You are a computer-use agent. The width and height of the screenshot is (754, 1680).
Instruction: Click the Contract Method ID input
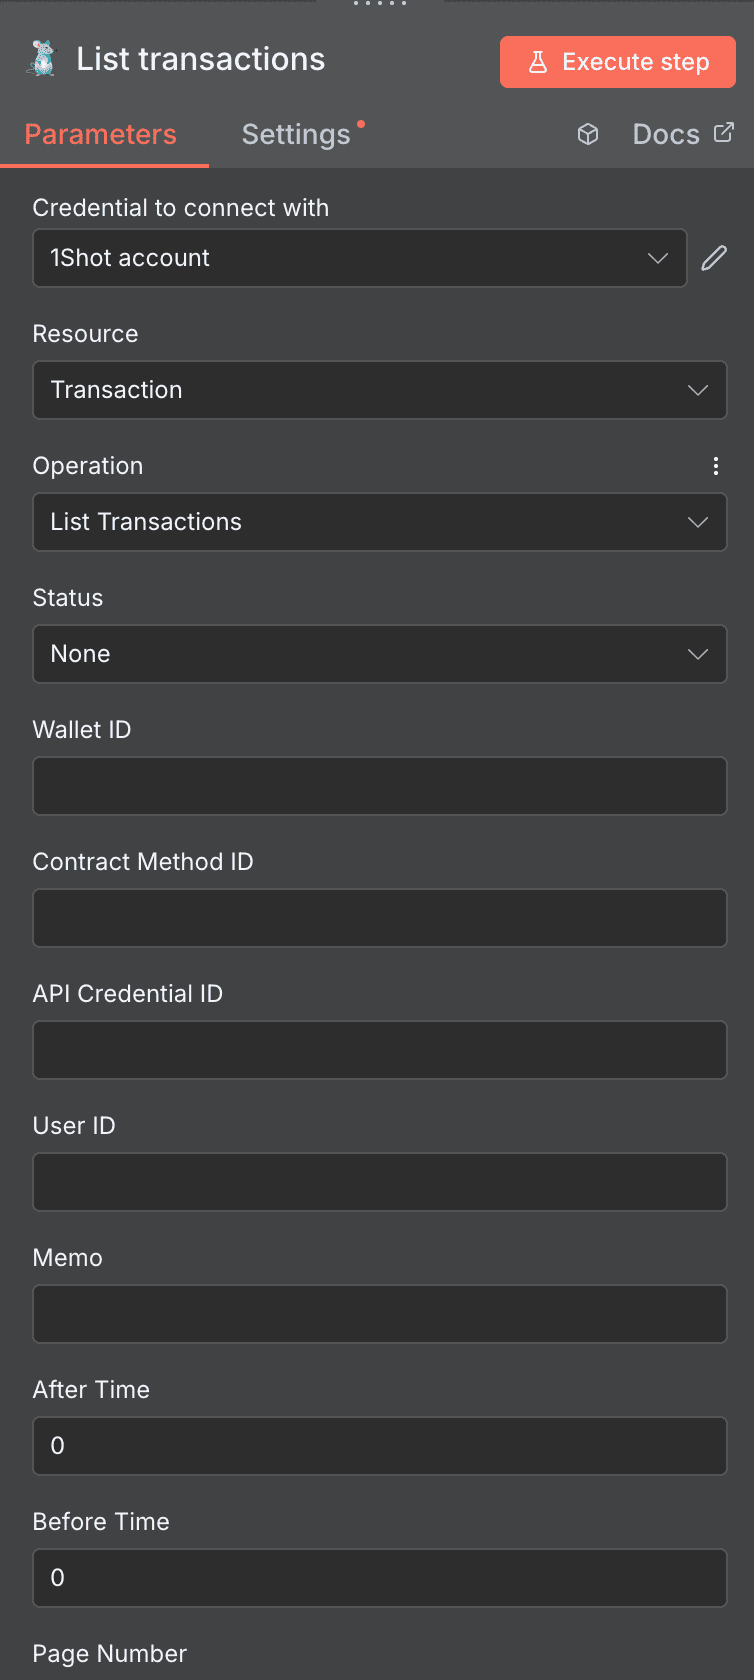click(x=380, y=918)
